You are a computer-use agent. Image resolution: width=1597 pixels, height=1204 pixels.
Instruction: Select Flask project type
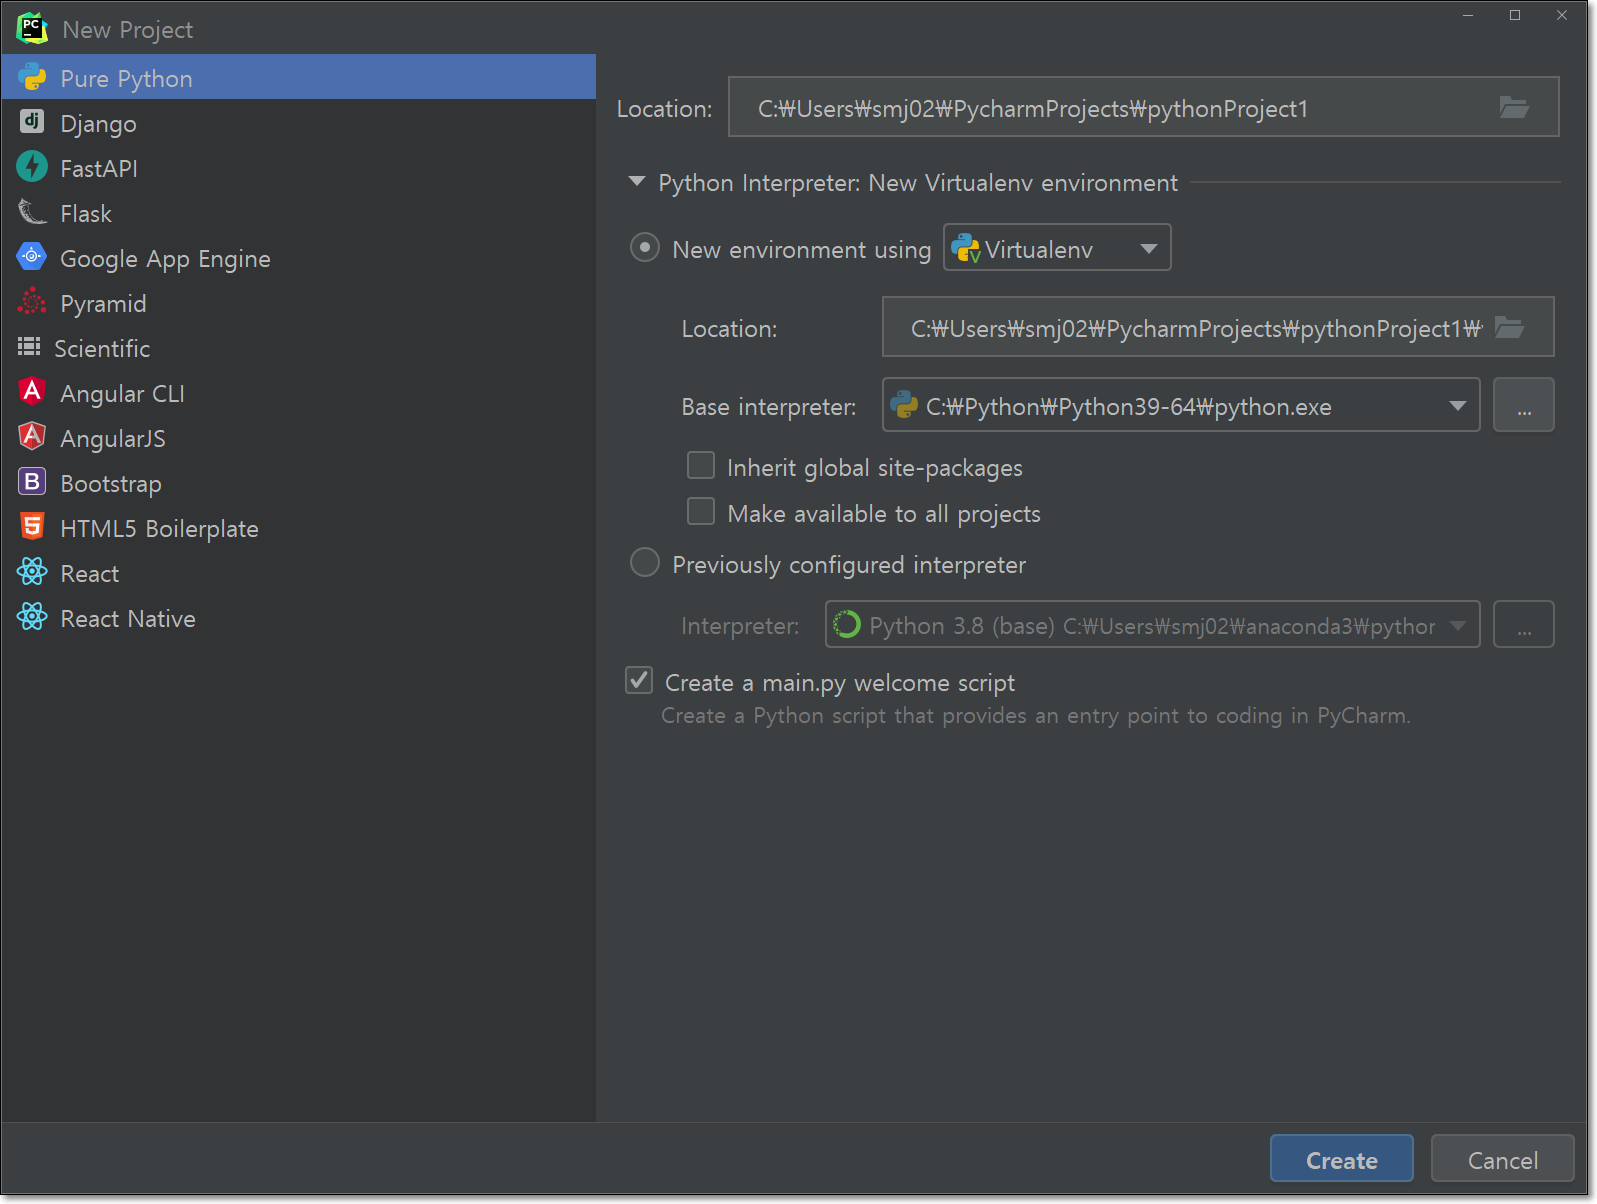coord(298,212)
